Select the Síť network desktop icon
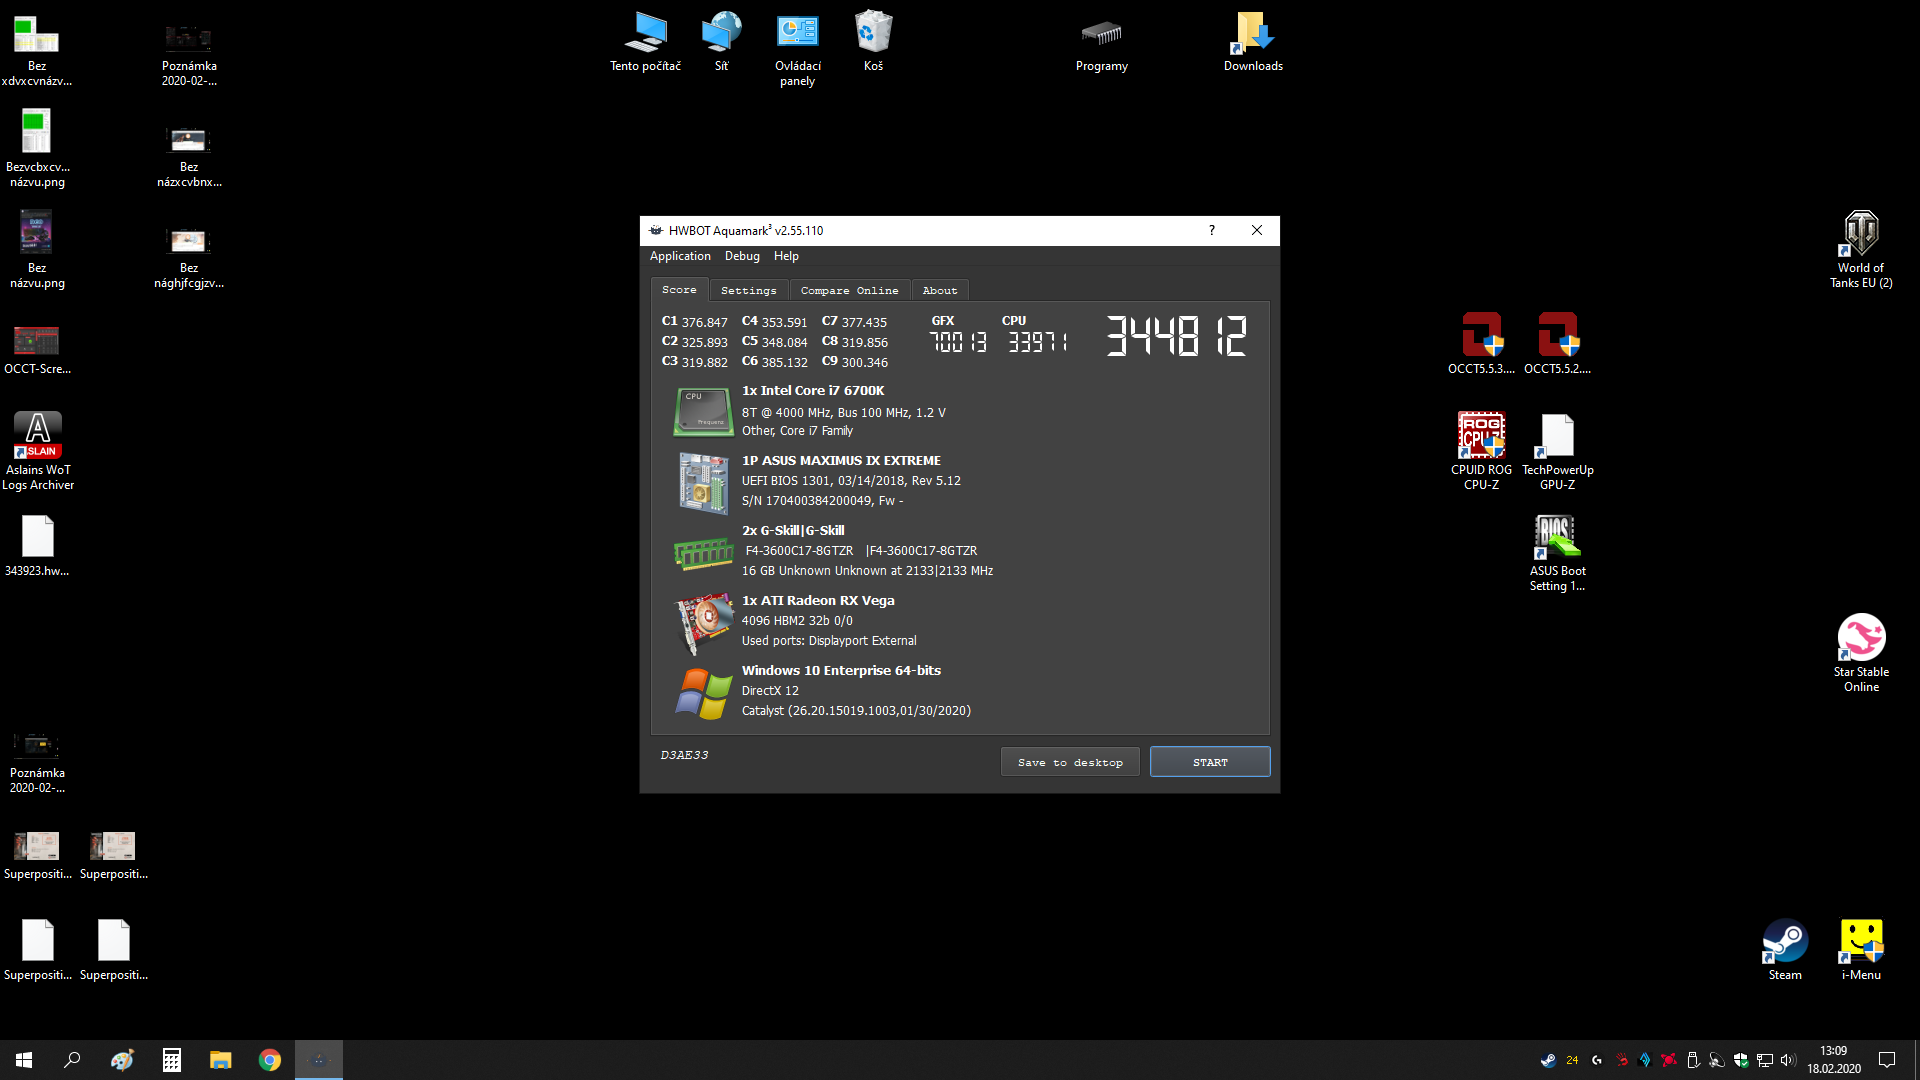Image resolution: width=1920 pixels, height=1080 pixels. (721, 42)
